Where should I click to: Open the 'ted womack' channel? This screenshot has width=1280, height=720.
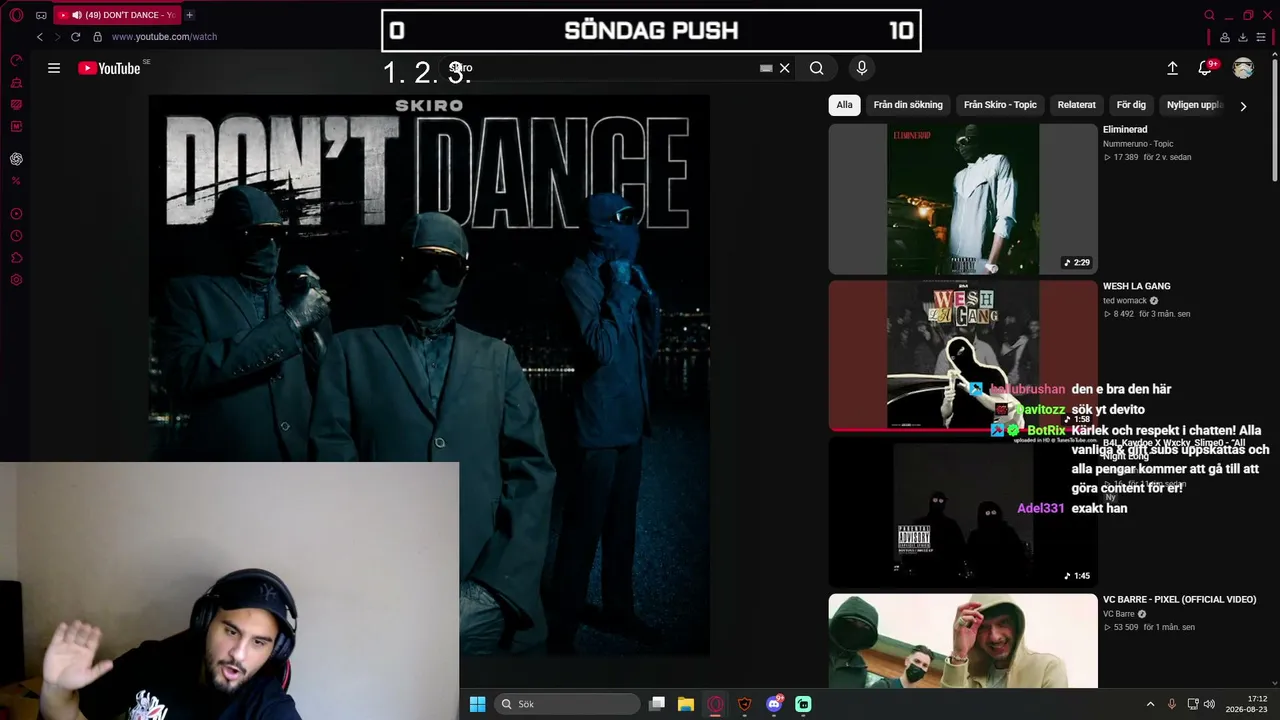[x=1125, y=301]
